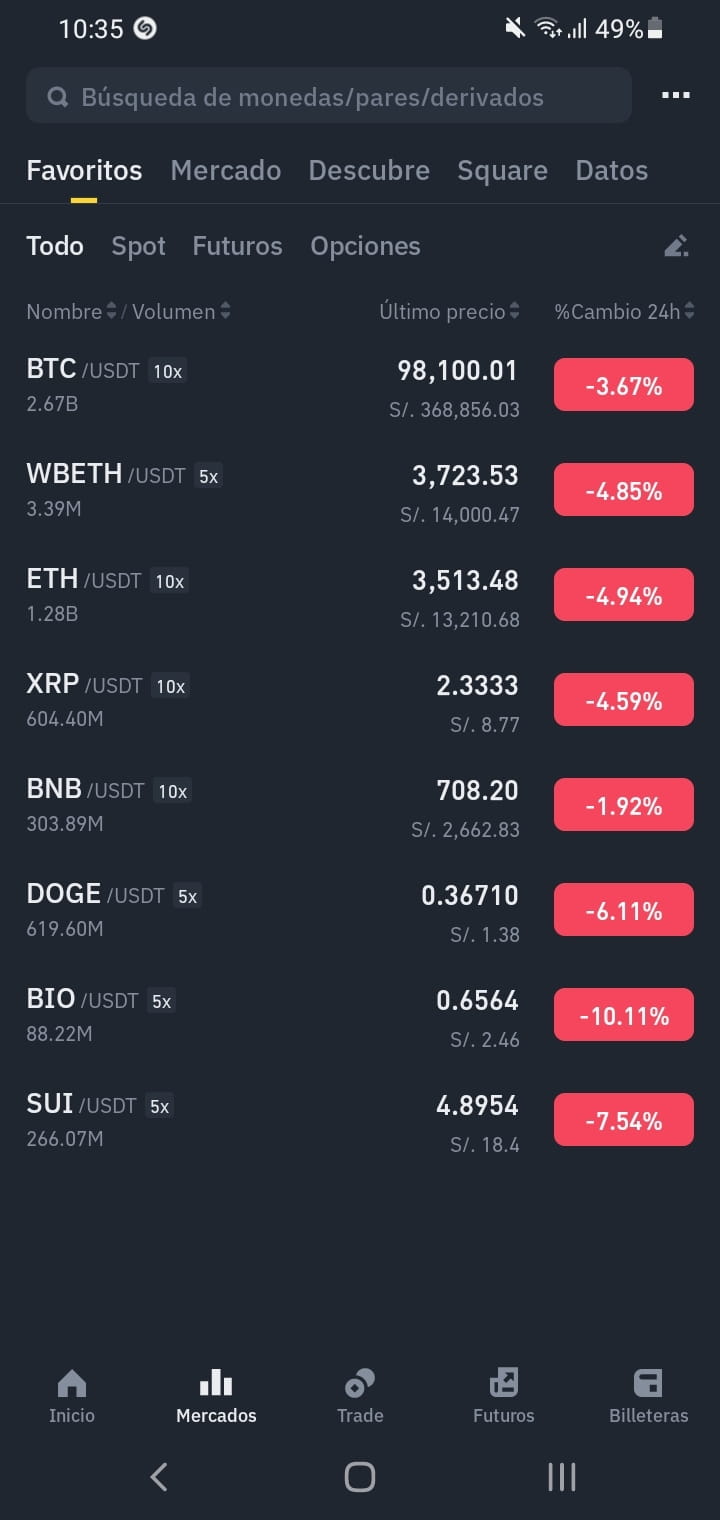Tap the Android recent apps icon
The image size is (720, 1520).
[x=562, y=1477]
